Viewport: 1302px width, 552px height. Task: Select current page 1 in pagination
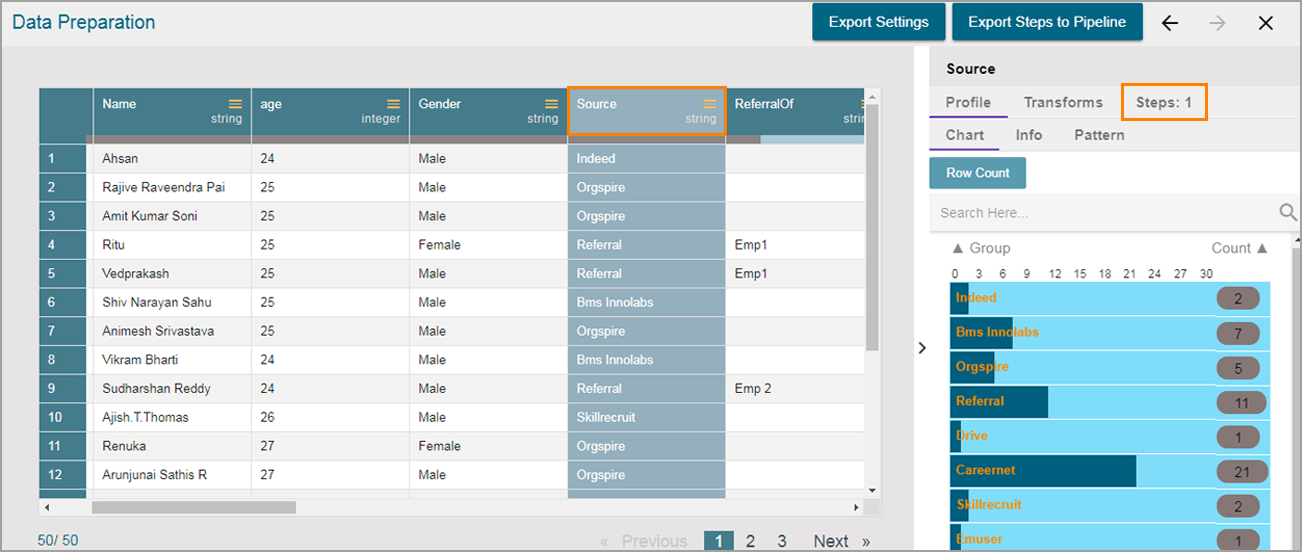coord(718,541)
